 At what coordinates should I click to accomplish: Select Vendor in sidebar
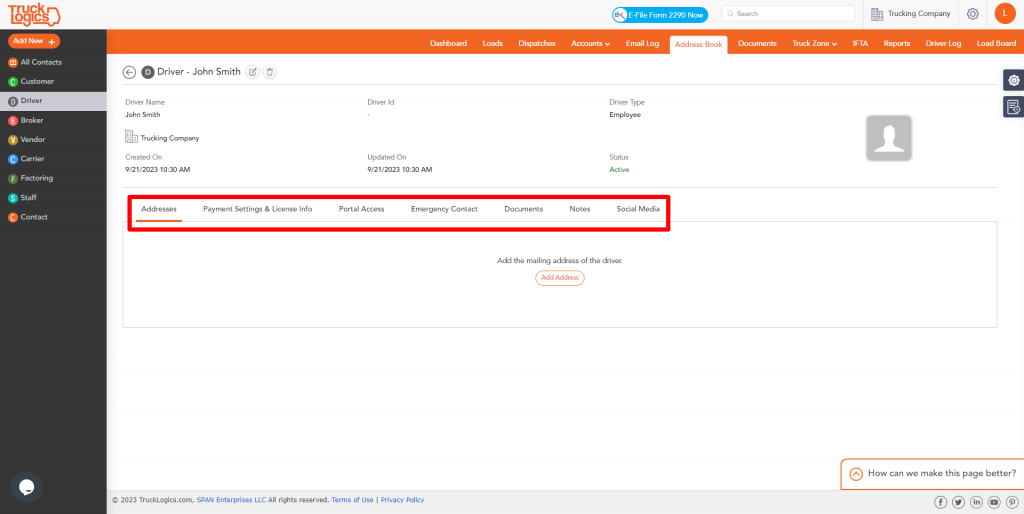53,139
